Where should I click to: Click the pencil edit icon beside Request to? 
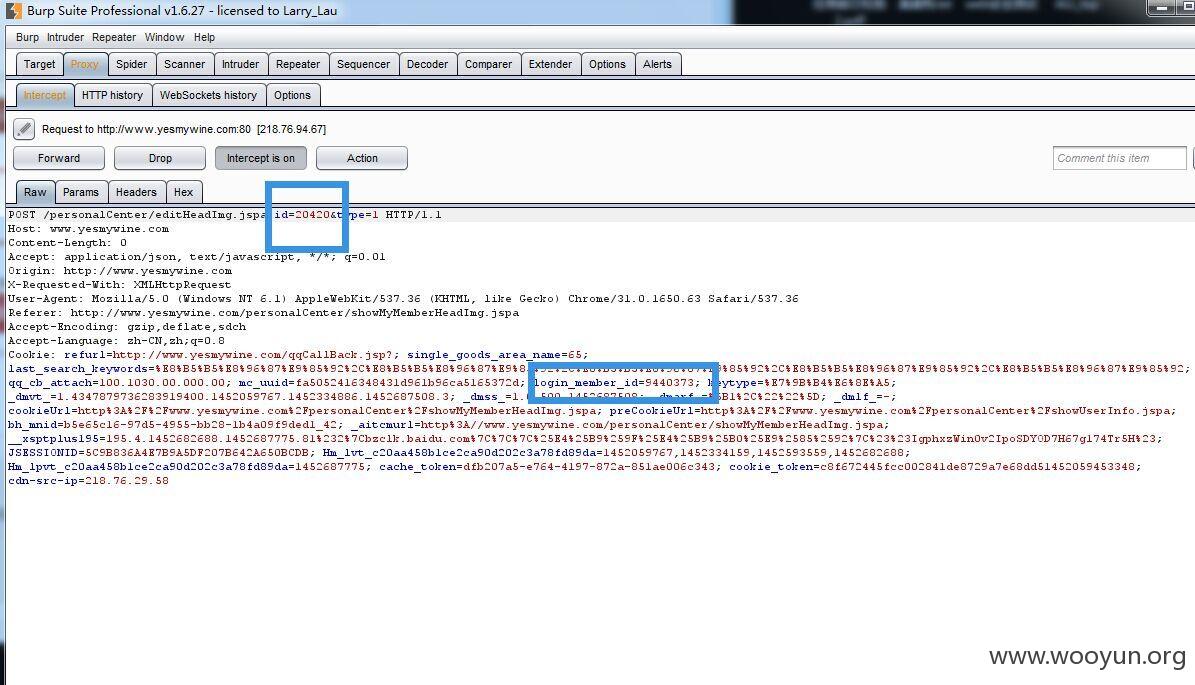pyautogui.click(x=24, y=129)
